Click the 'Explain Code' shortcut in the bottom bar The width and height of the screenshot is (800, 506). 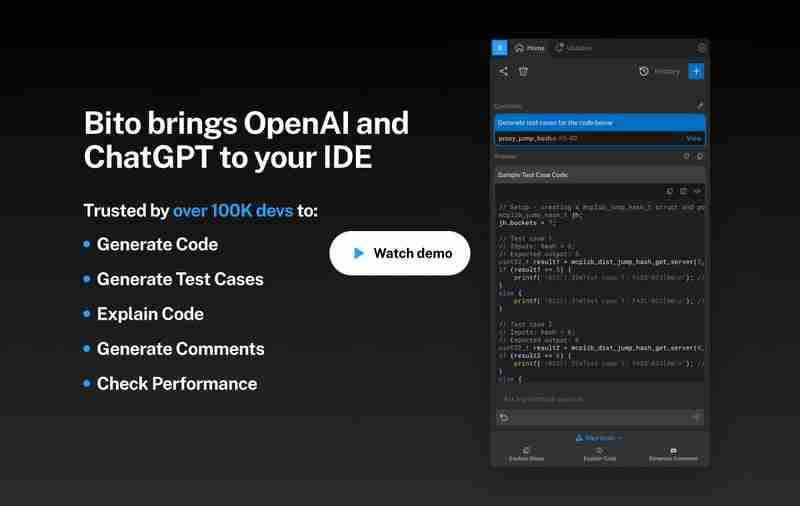click(599, 454)
